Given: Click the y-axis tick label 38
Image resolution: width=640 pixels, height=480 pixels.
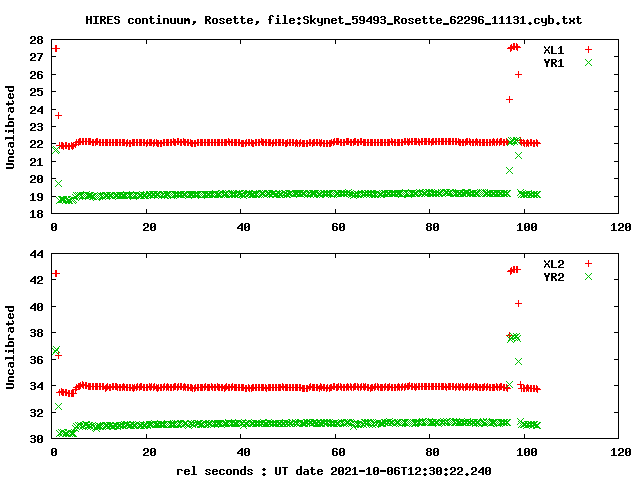Looking at the screenshot, I should (x=36, y=333).
